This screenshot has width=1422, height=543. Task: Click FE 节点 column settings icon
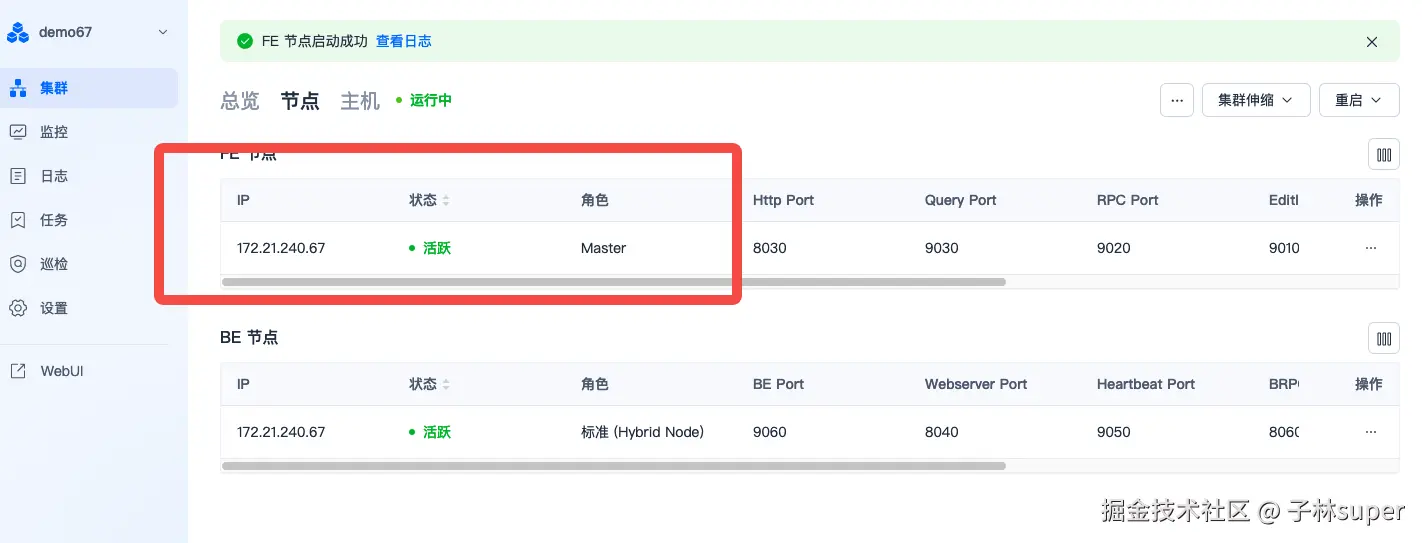coord(1384,155)
